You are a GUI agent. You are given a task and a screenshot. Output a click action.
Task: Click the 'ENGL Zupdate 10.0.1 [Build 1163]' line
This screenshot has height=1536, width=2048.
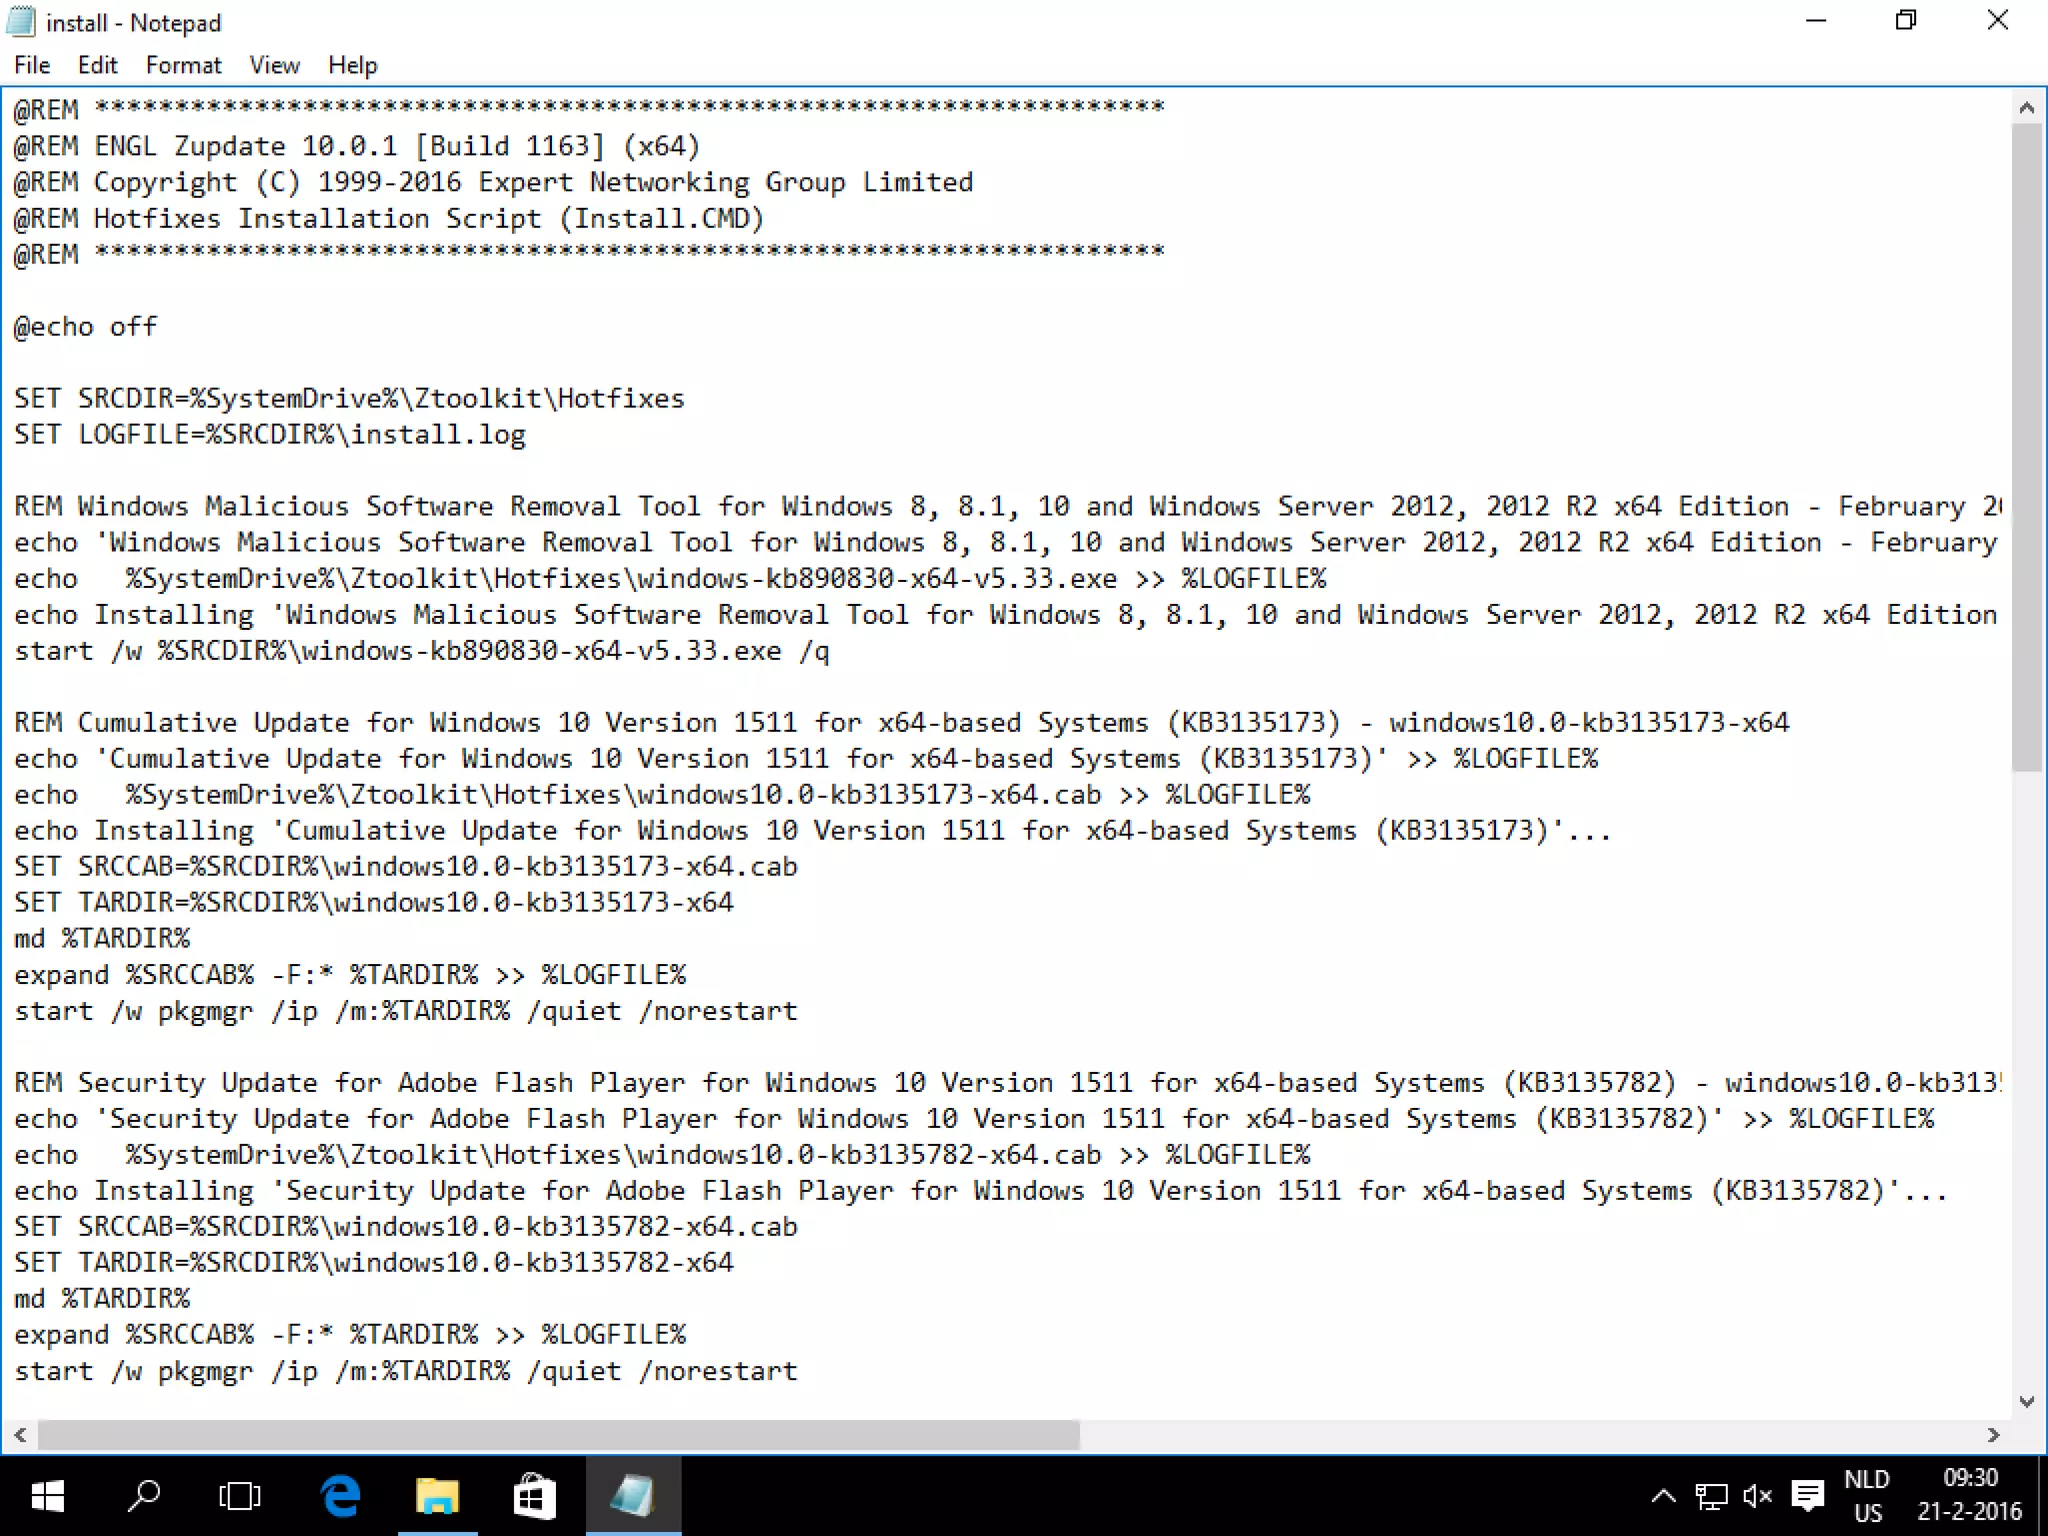click(356, 147)
